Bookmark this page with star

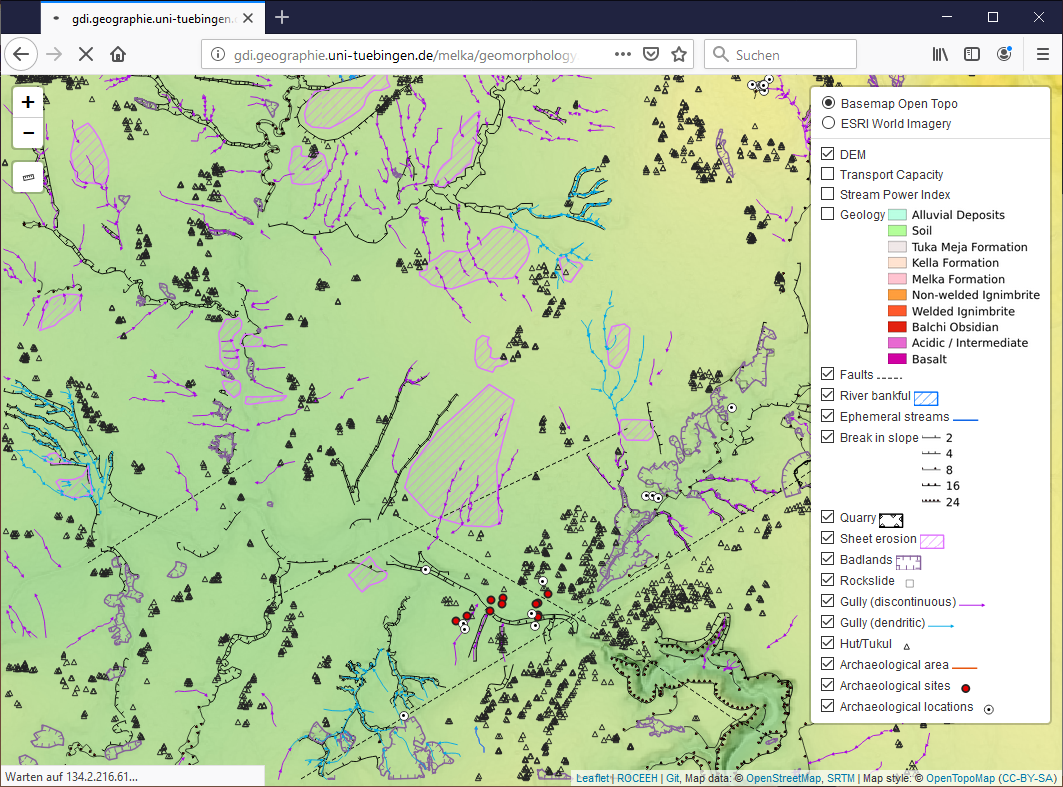point(679,54)
